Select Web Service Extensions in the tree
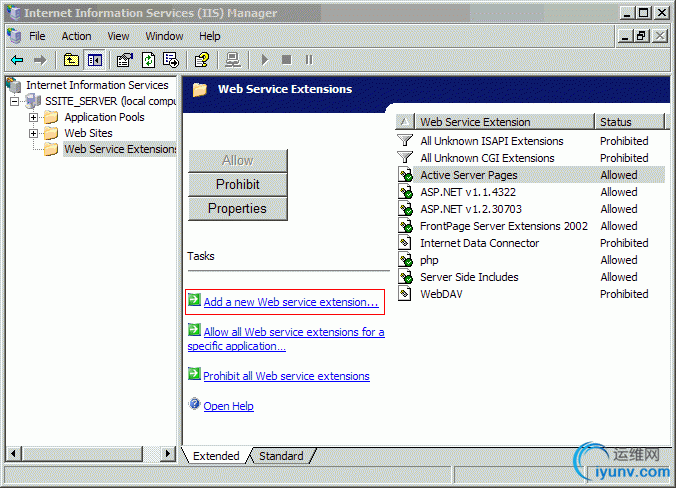This screenshot has height=488, width=676. click(120, 149)
